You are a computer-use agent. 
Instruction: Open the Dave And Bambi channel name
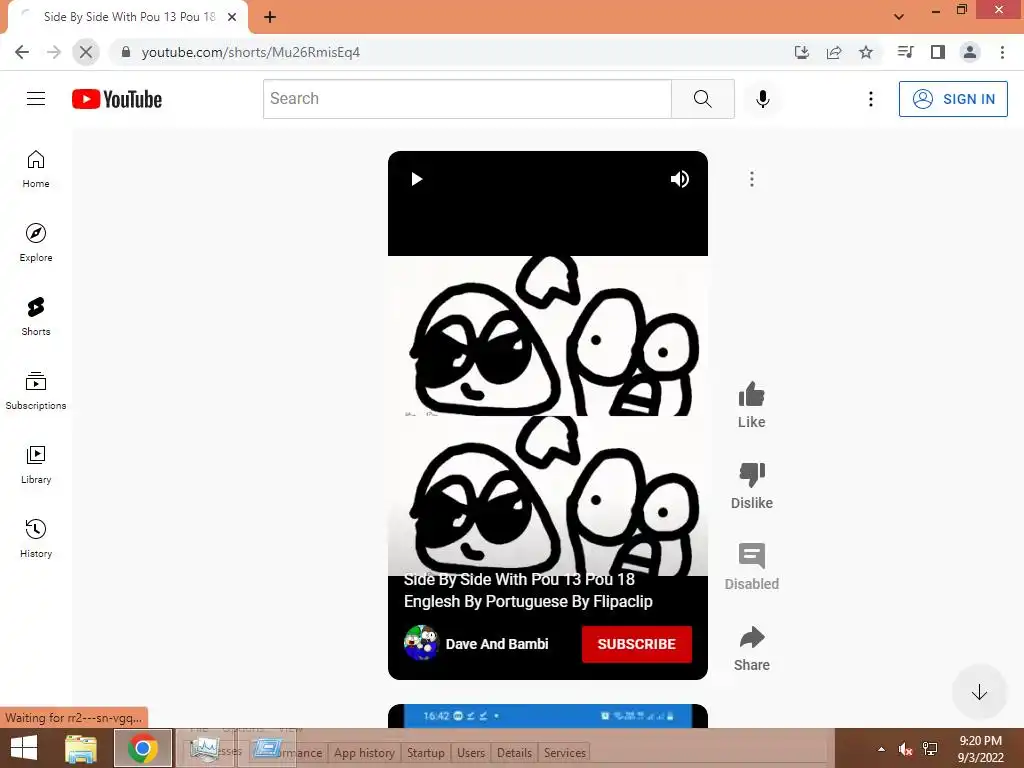coord(497,644)
